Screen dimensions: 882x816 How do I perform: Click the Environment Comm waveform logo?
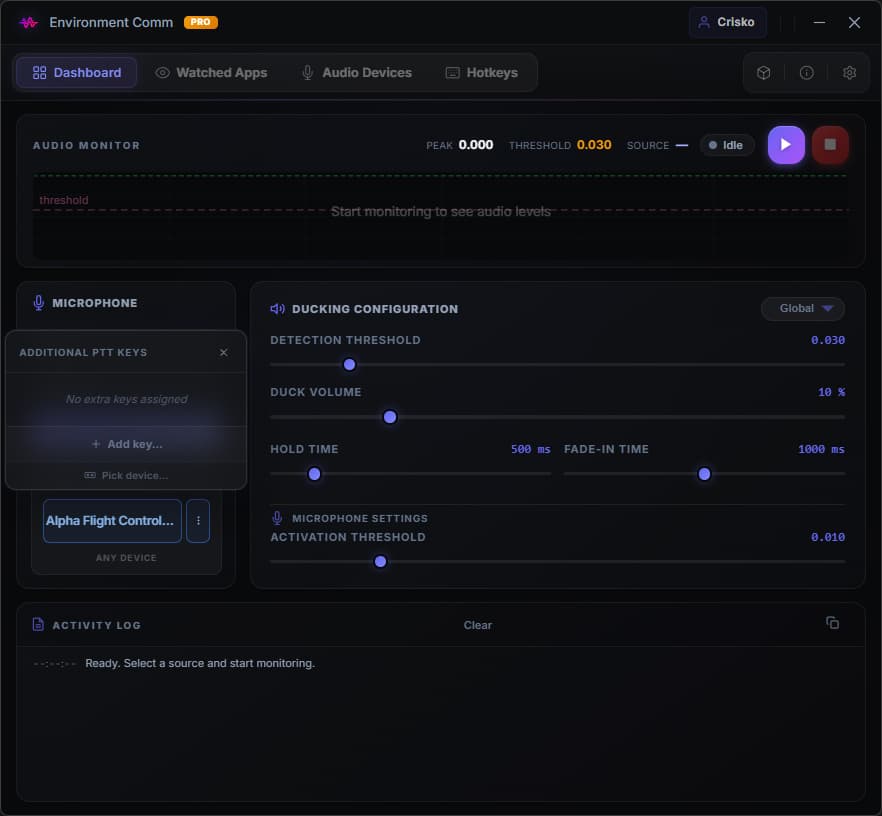[x=29, y=22]
